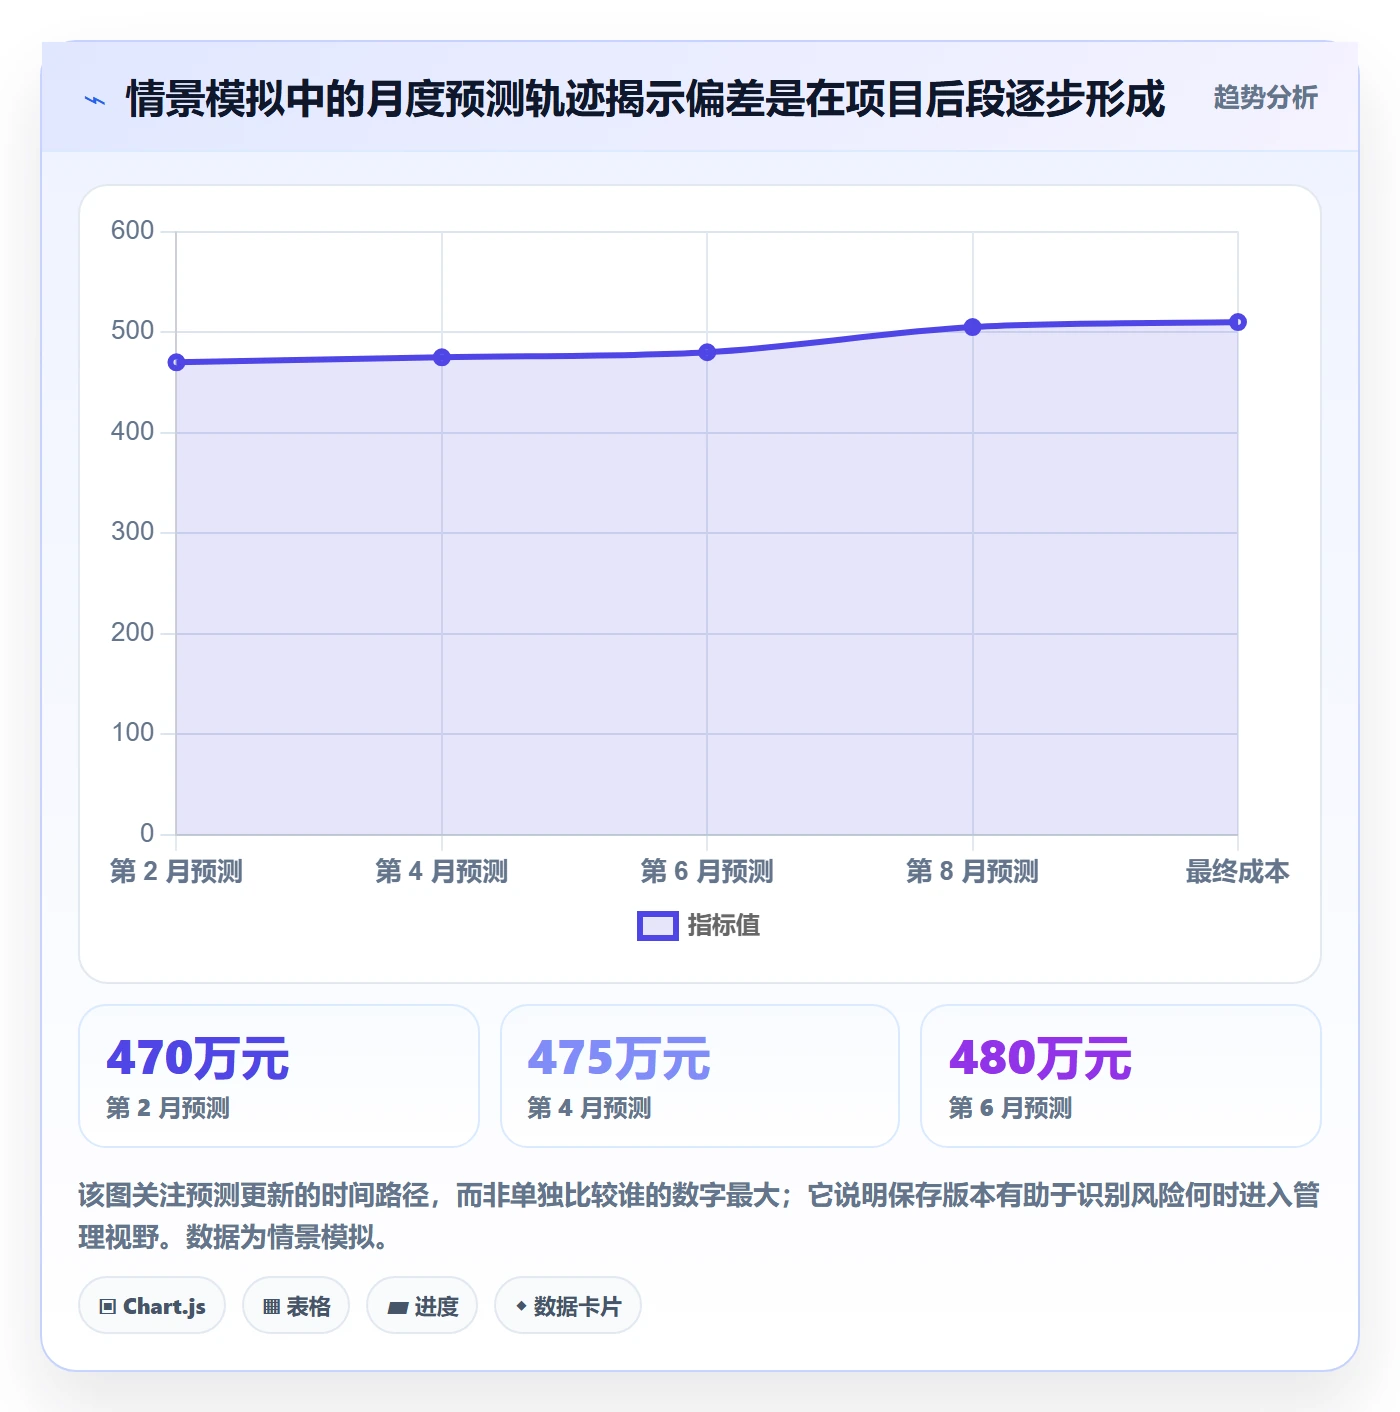Click the chart title heading text
This screenshot has height=1412, width=1400.
[645, 99]
